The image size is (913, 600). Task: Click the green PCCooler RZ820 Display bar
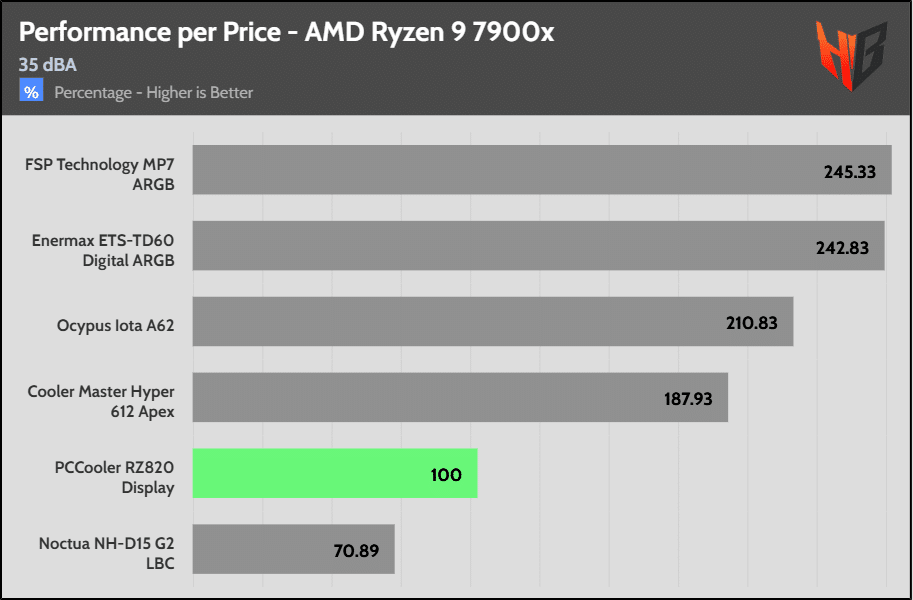pyautogui.click(x=334, y=474)
